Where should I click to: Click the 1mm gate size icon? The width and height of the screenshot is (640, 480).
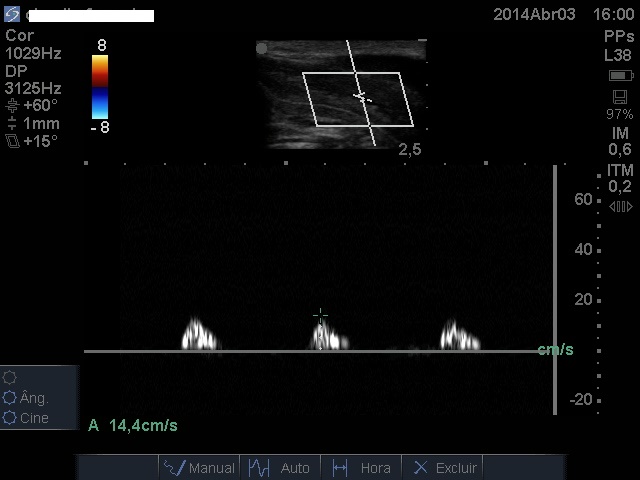point(12,124)
